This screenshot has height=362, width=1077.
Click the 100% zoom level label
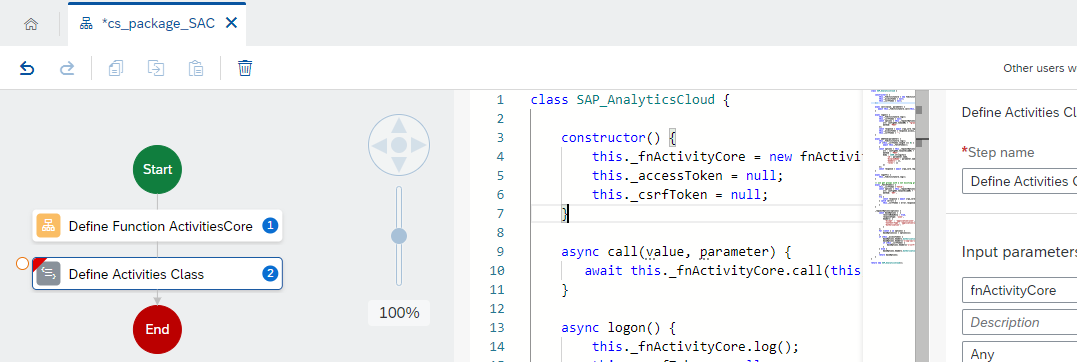click(x=399, y=313)
